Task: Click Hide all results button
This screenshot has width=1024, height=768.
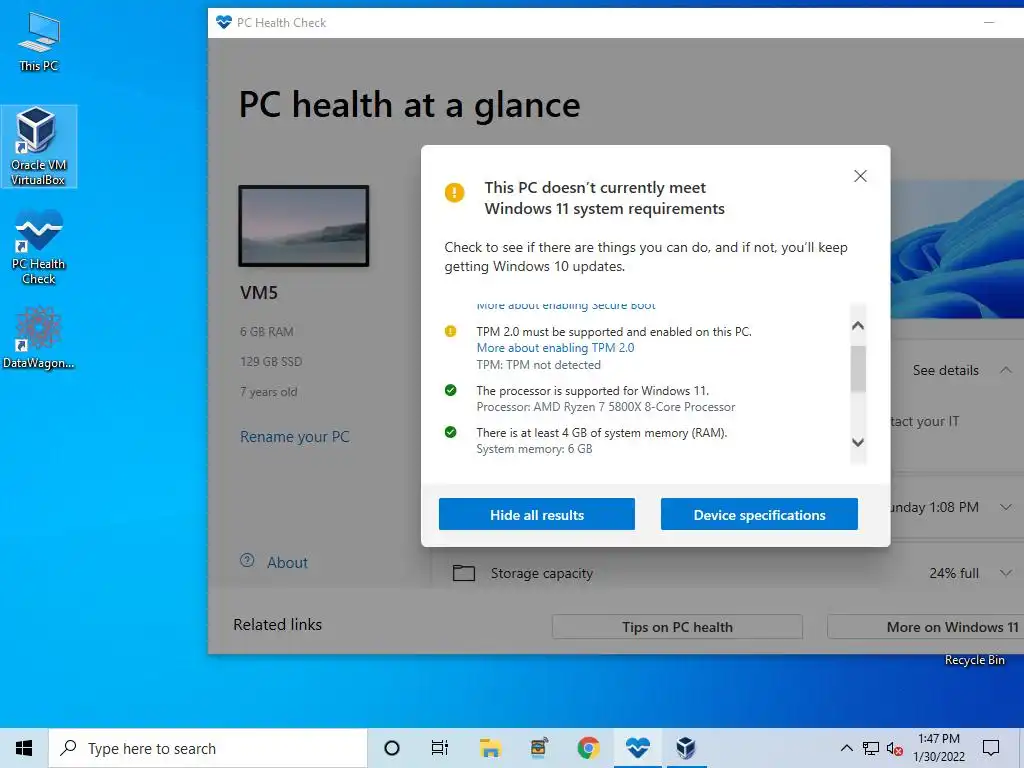Action: 537,514
